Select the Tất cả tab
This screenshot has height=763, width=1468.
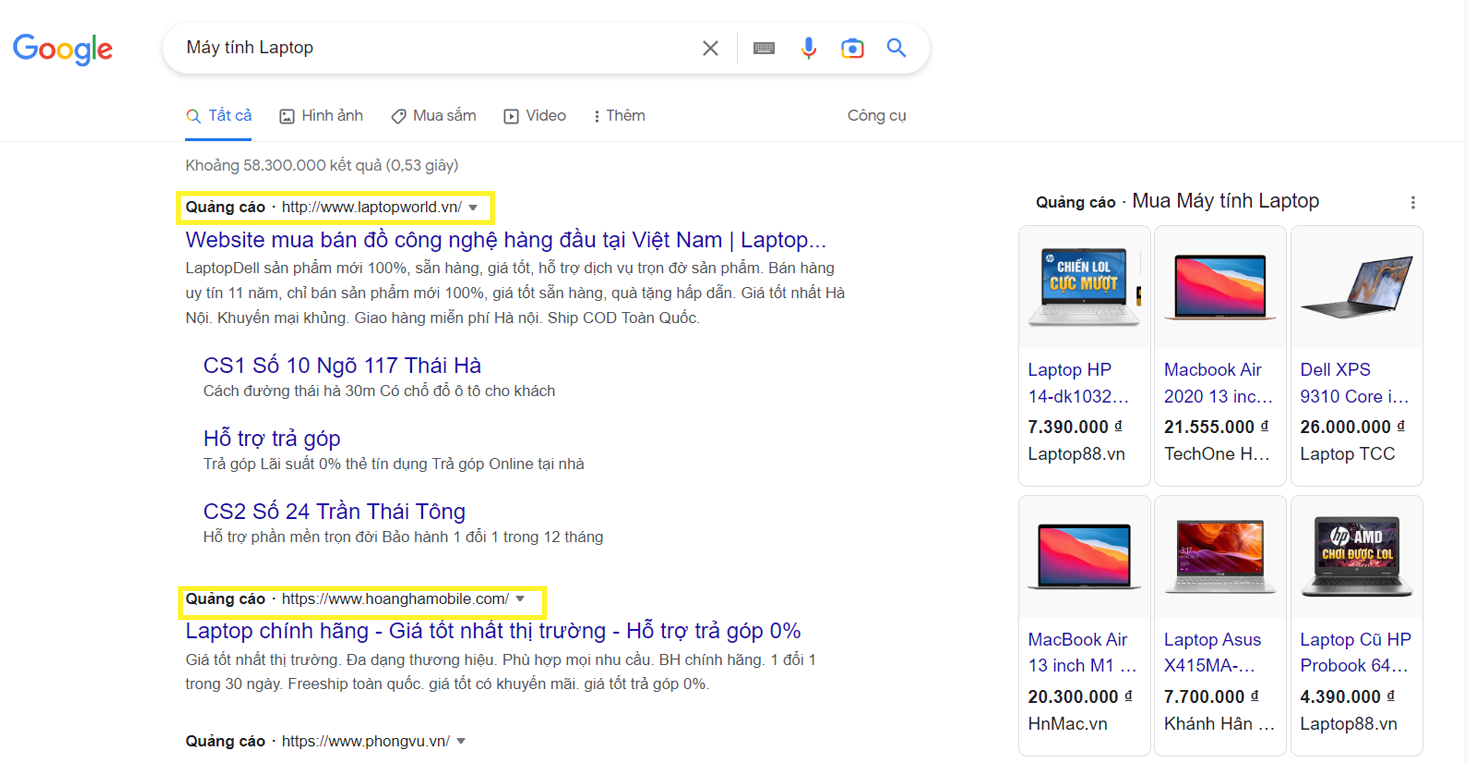pos(219,116)
